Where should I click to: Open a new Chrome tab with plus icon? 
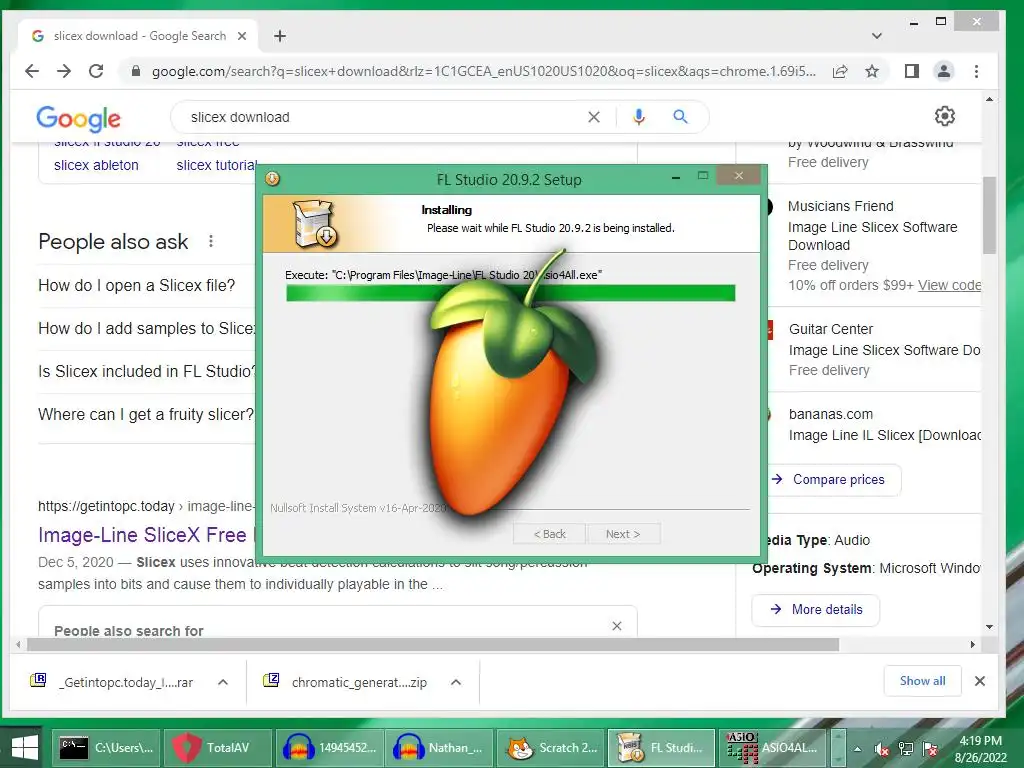(x=280, y=36)
